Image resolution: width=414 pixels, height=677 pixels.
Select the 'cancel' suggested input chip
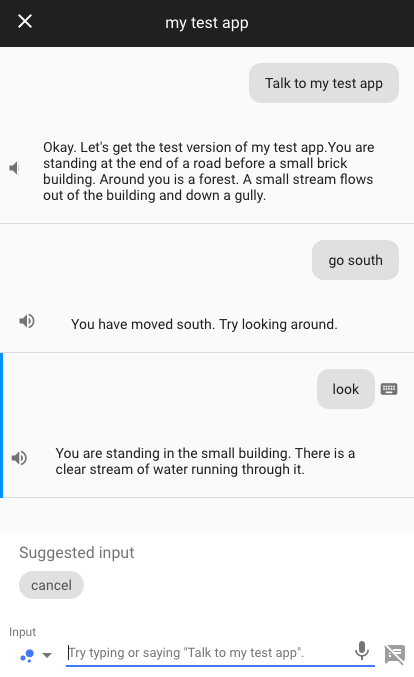pos(51,585)
